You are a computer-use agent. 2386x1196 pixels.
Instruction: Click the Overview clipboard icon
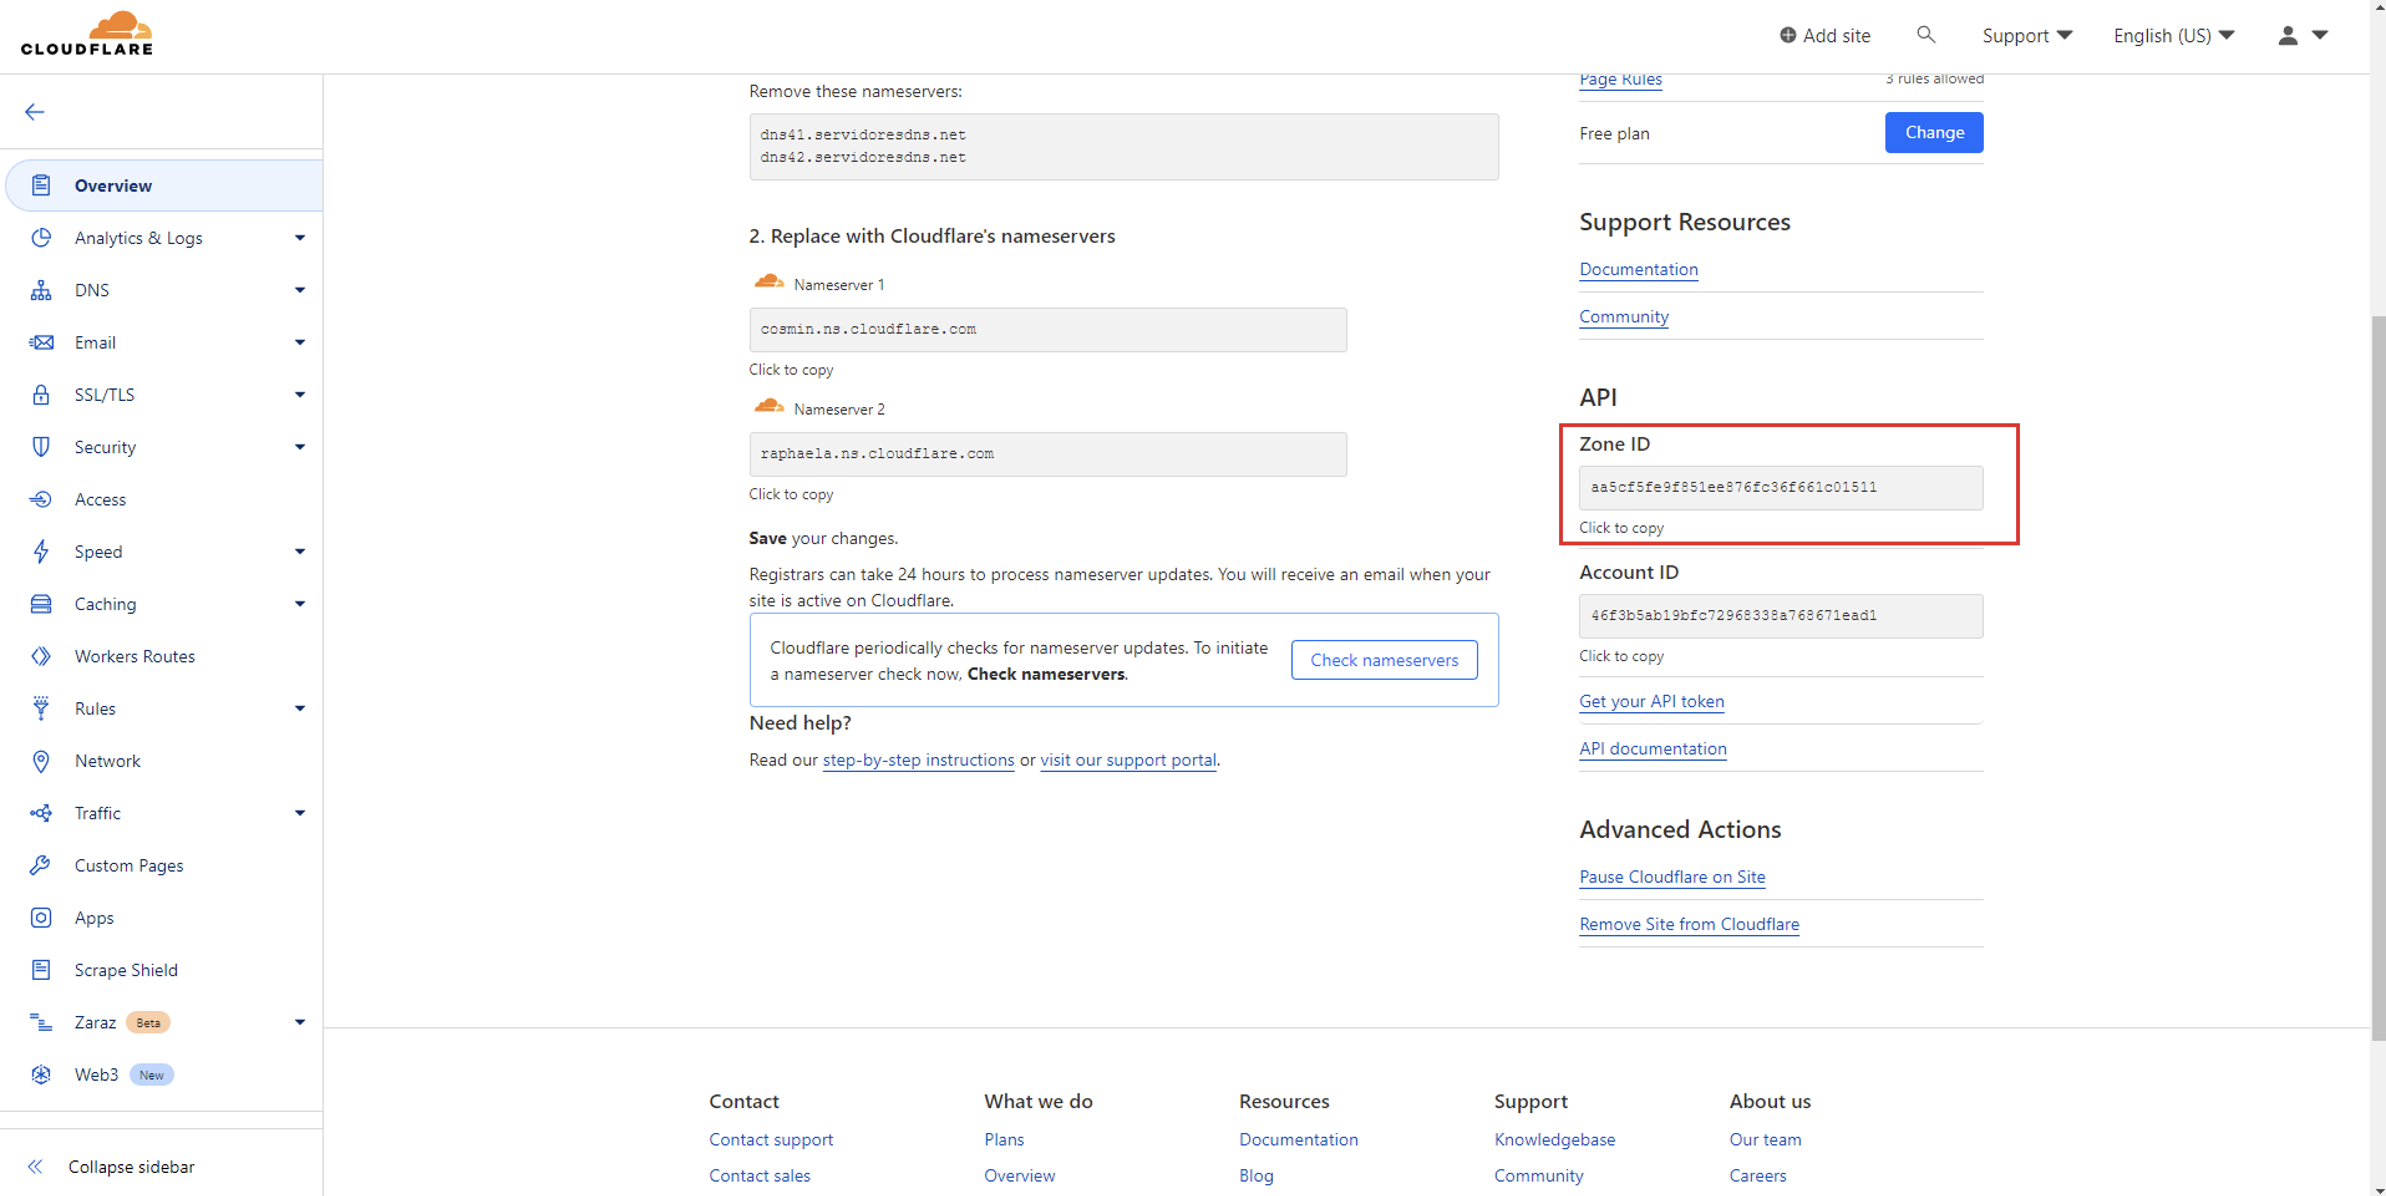tap(41, 185)
